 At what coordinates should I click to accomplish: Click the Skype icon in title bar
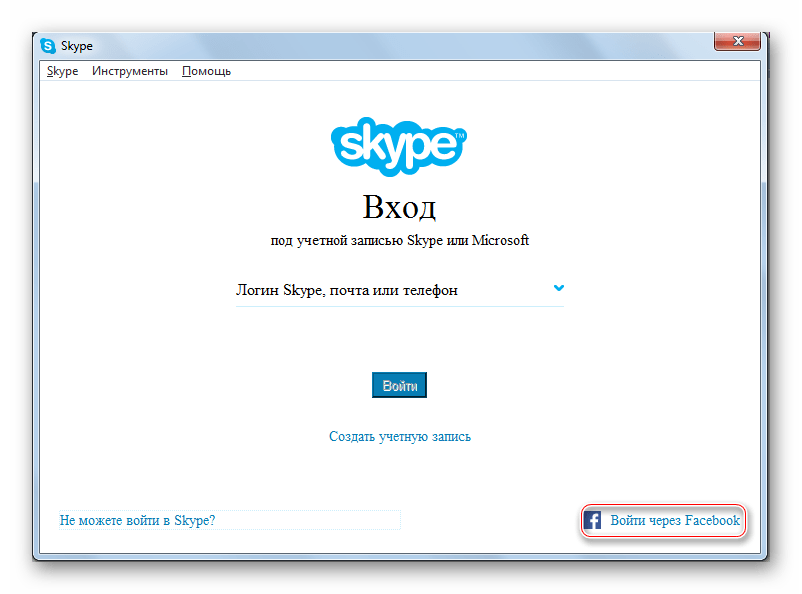48,46
